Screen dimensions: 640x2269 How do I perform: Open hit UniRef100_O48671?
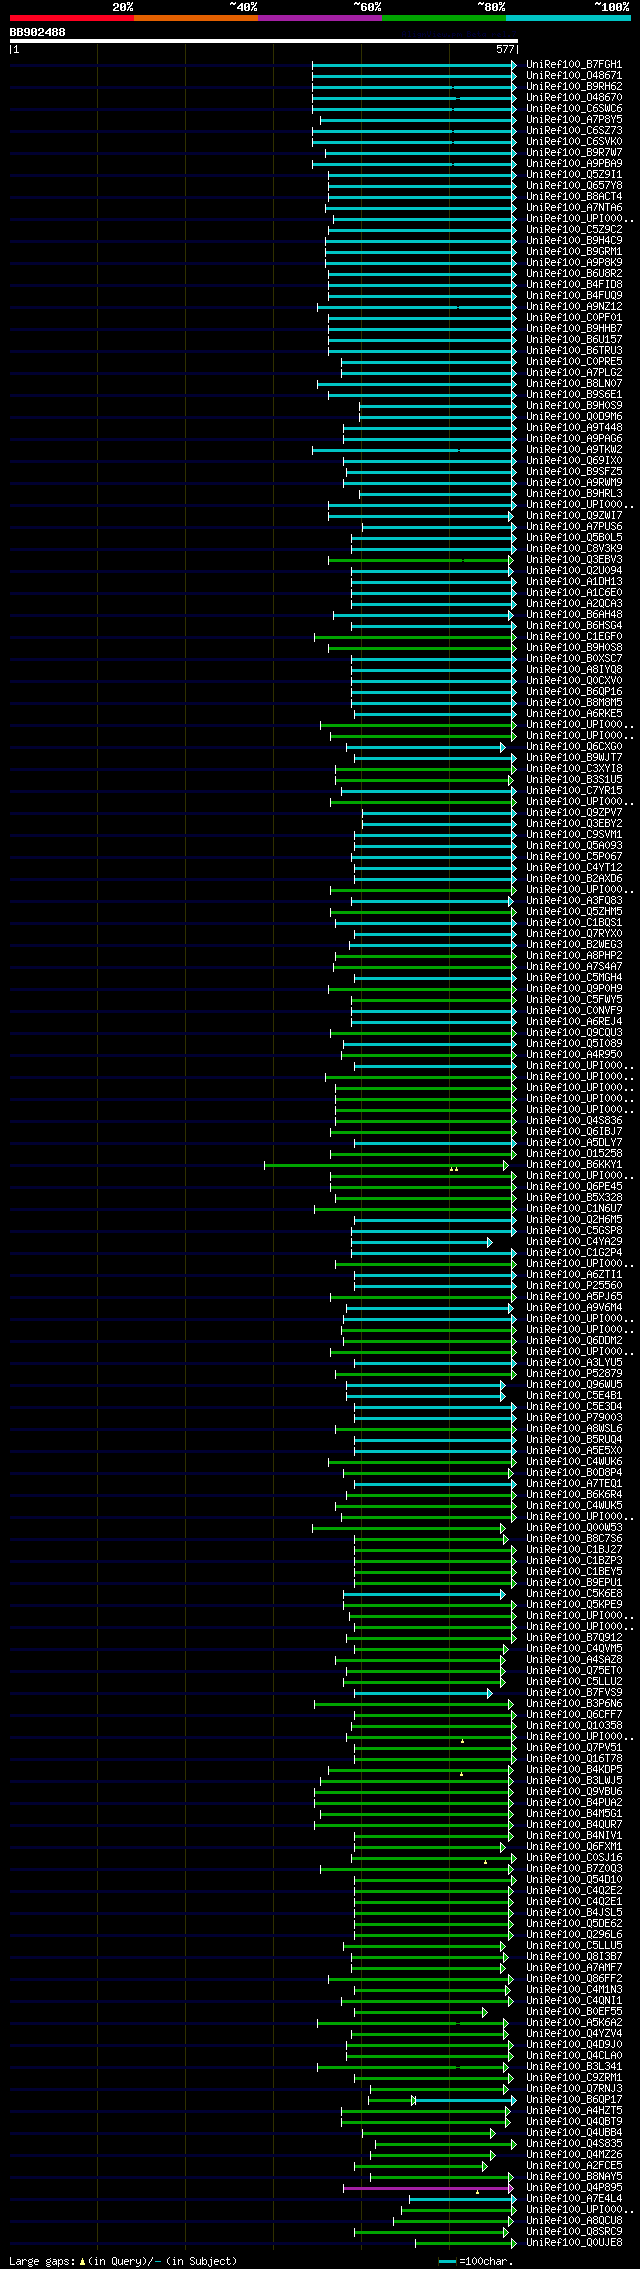[574, 75]
